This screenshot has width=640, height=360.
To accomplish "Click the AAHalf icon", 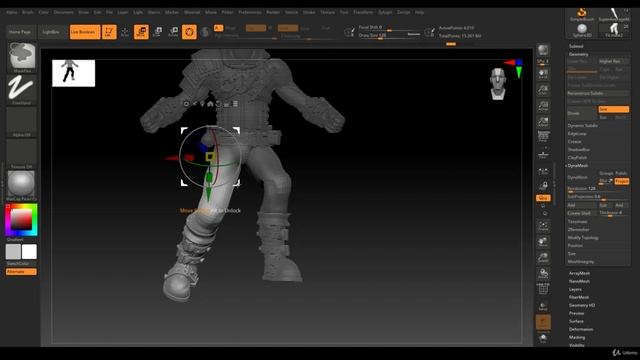I will (x=543, y=122).
